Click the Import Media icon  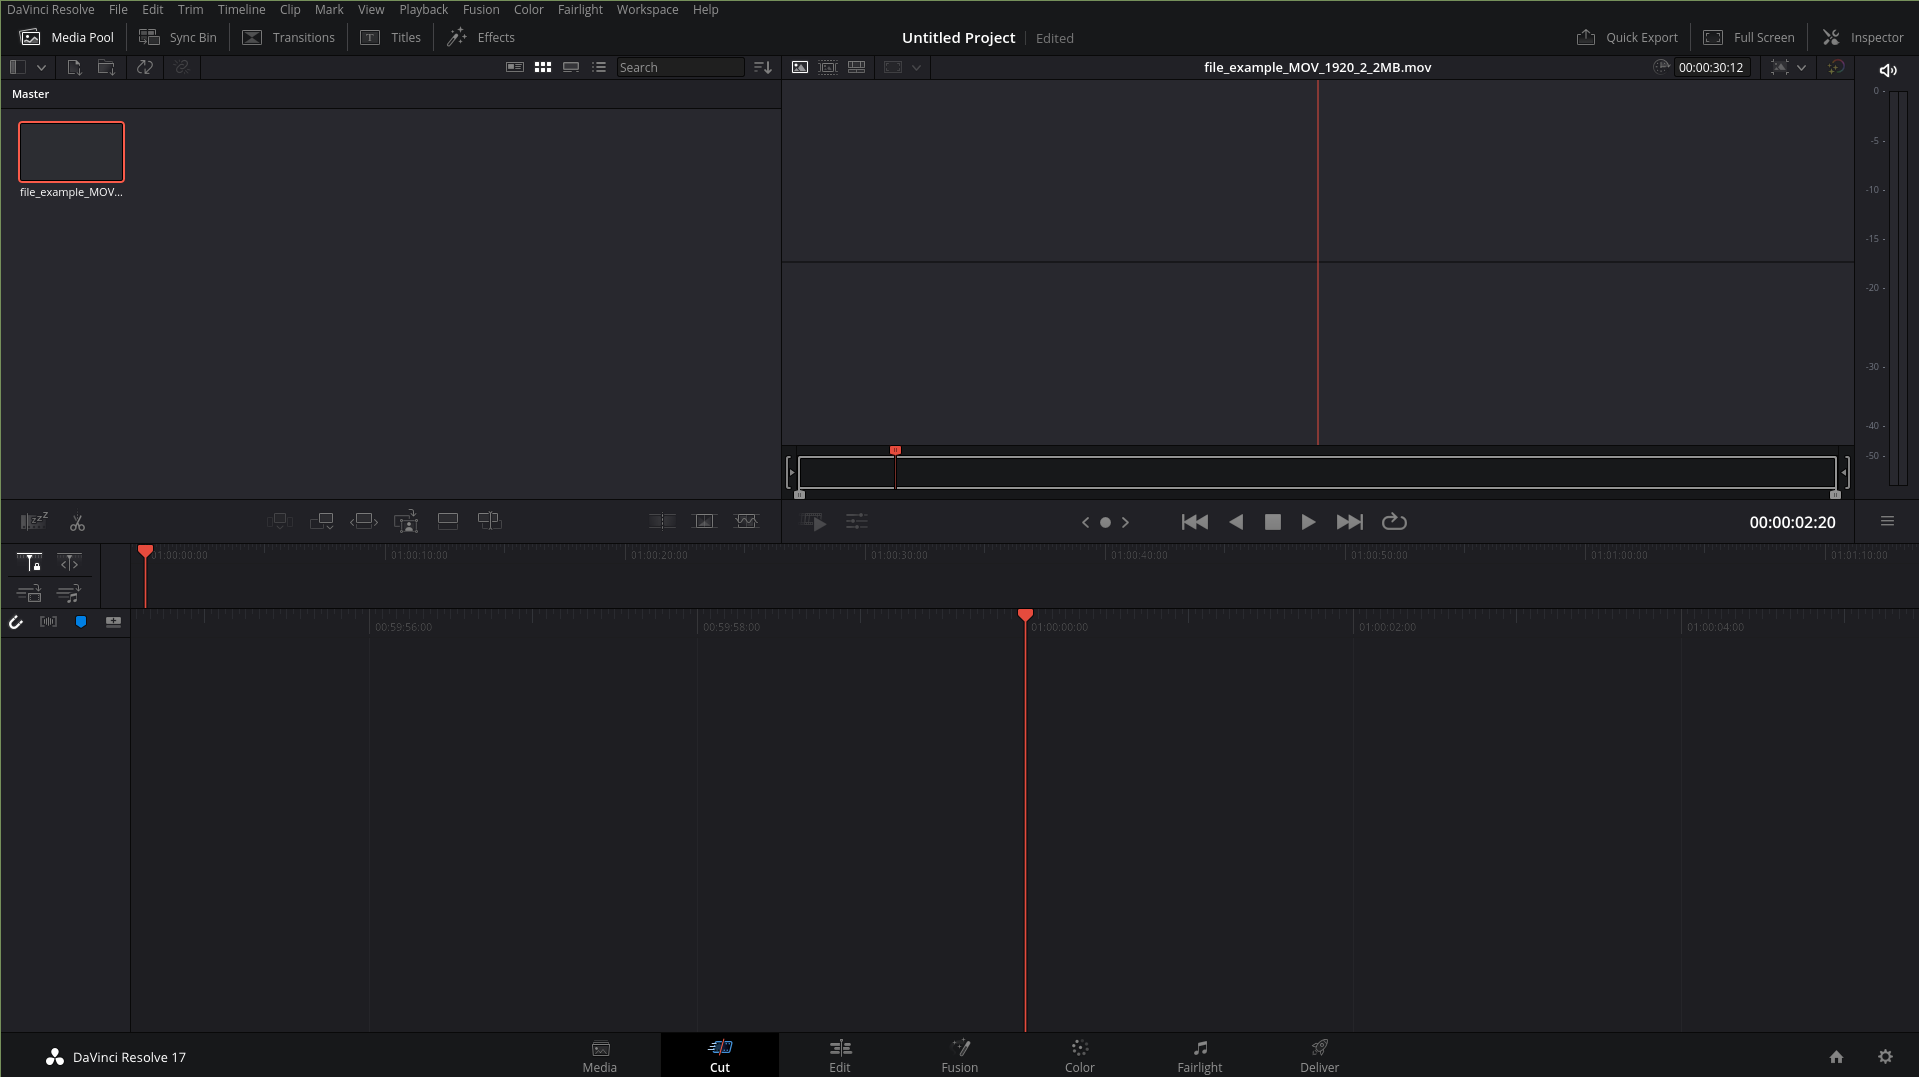74,67
